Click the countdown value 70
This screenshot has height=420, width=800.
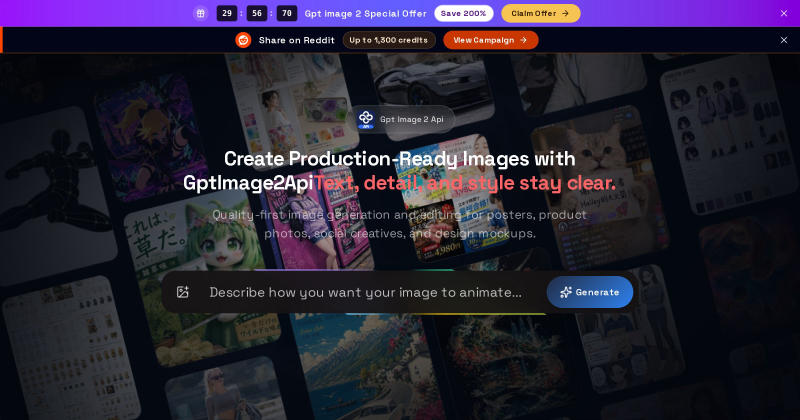tap(287, 13)
